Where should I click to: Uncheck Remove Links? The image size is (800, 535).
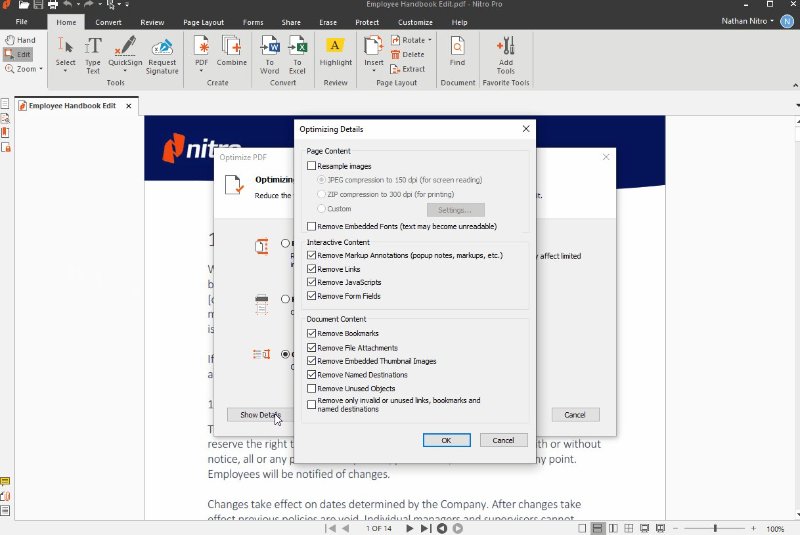[x=311, y=269]
